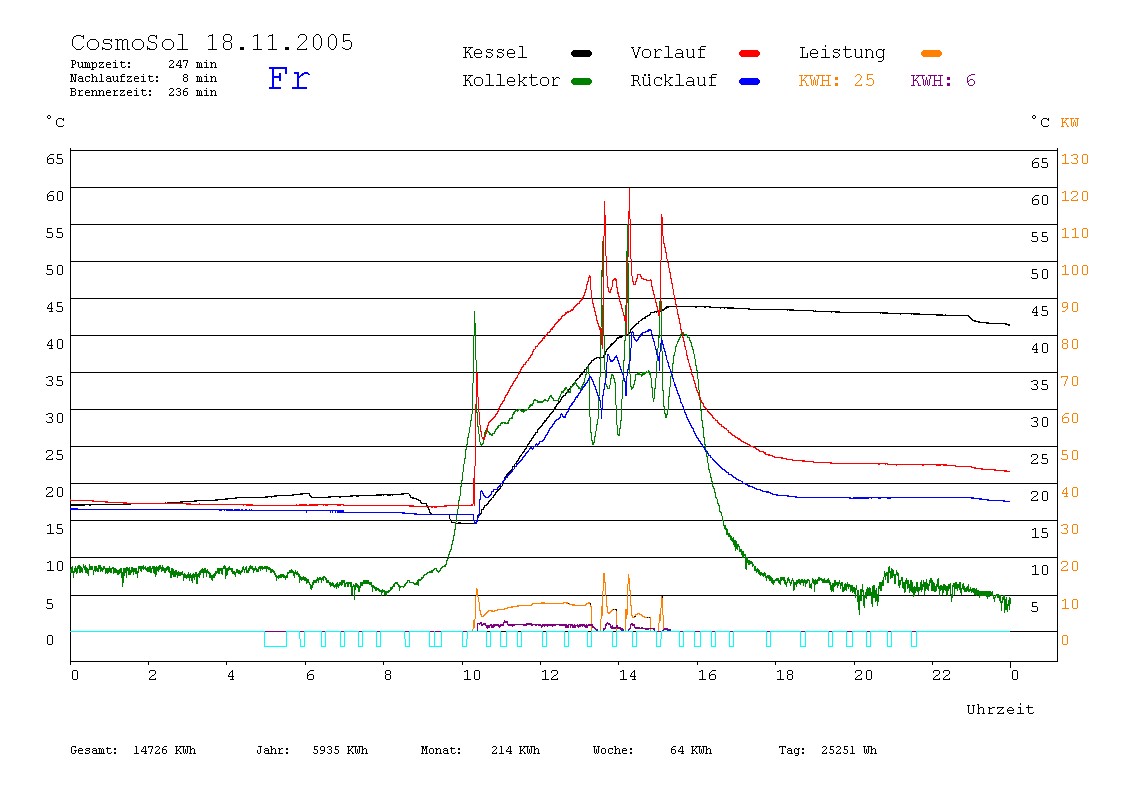Viewport: 1148px width, 812px height.
Task: Click the "2" hour tick on time axis
Action: 152,675
